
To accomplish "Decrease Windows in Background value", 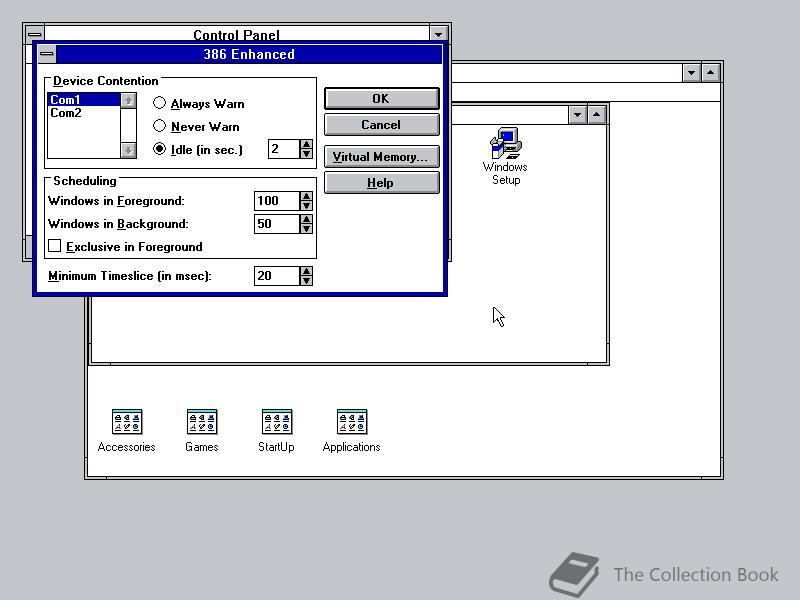I will [x=306, y=229].
